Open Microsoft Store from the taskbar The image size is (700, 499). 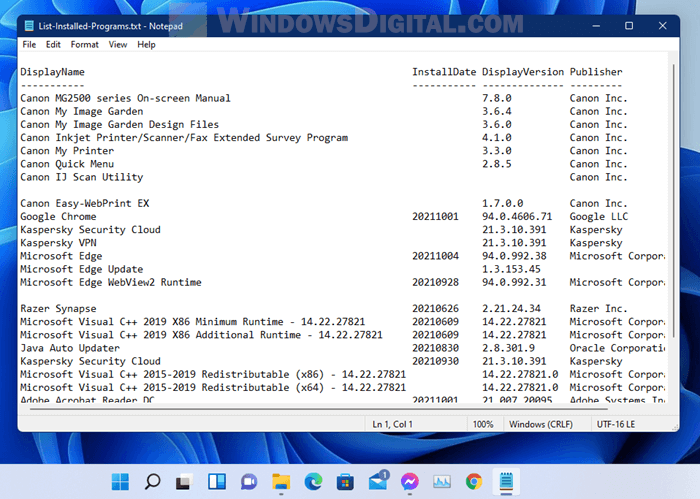tap(345, 482)
